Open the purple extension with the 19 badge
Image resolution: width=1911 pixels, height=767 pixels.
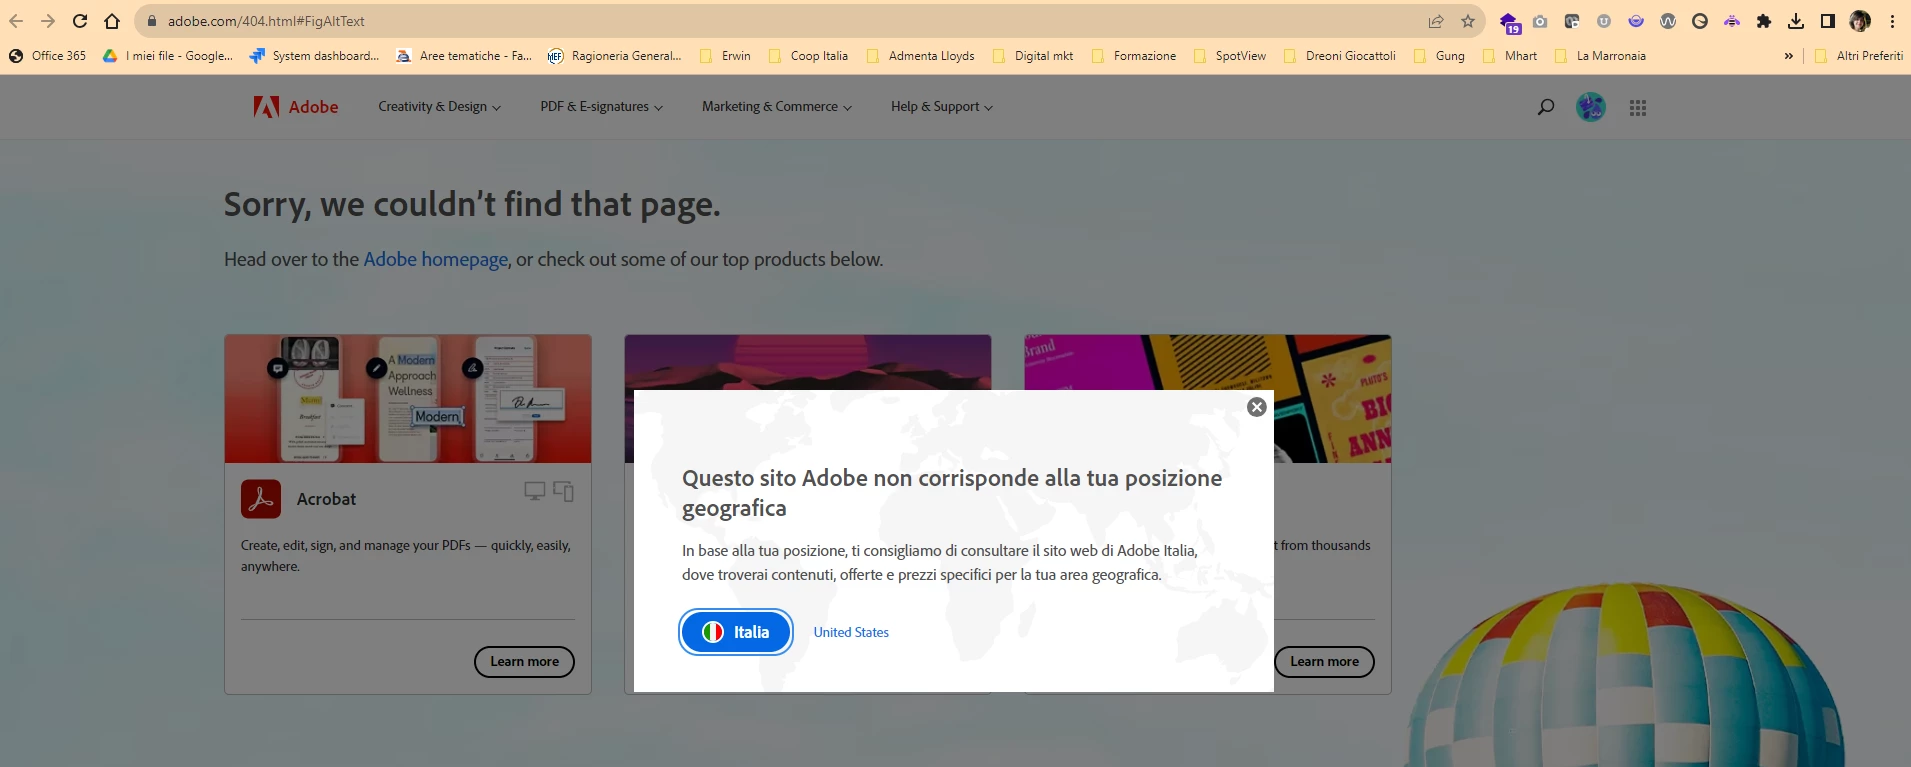(1509, 22)
